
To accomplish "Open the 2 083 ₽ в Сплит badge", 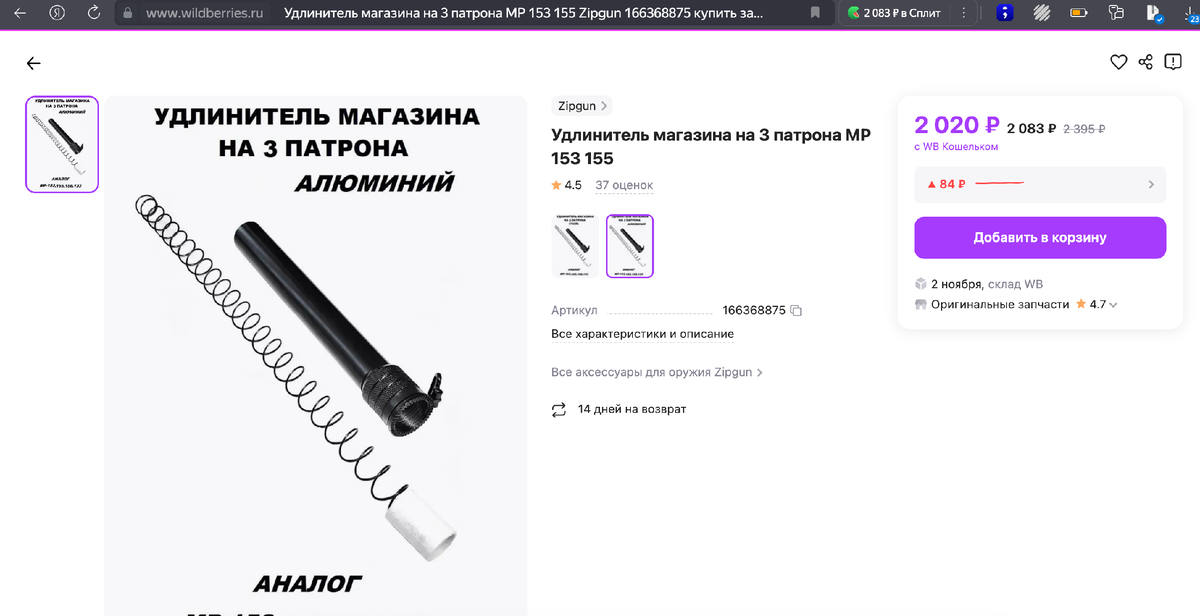I will [x=894, y=13].
